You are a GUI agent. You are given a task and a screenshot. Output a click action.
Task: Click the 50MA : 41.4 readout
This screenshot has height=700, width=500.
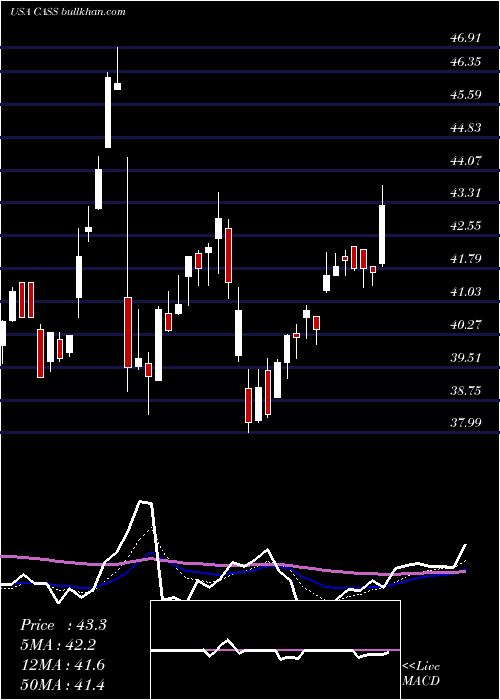pyautogui.click(x=62, y=684)
